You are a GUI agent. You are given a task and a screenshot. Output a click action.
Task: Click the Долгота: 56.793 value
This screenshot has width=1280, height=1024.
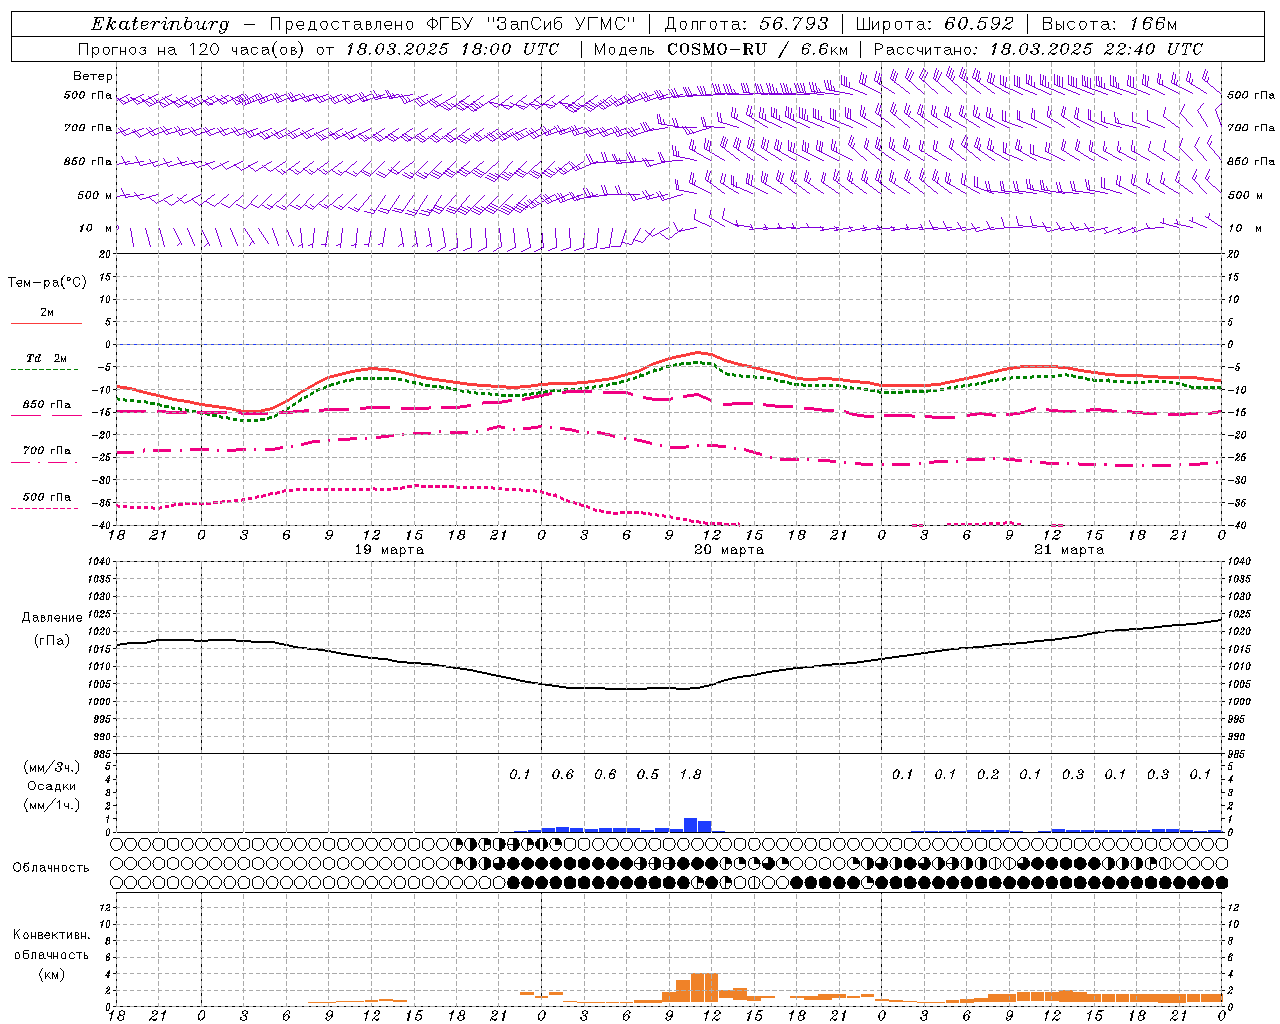tap(747, 24)
